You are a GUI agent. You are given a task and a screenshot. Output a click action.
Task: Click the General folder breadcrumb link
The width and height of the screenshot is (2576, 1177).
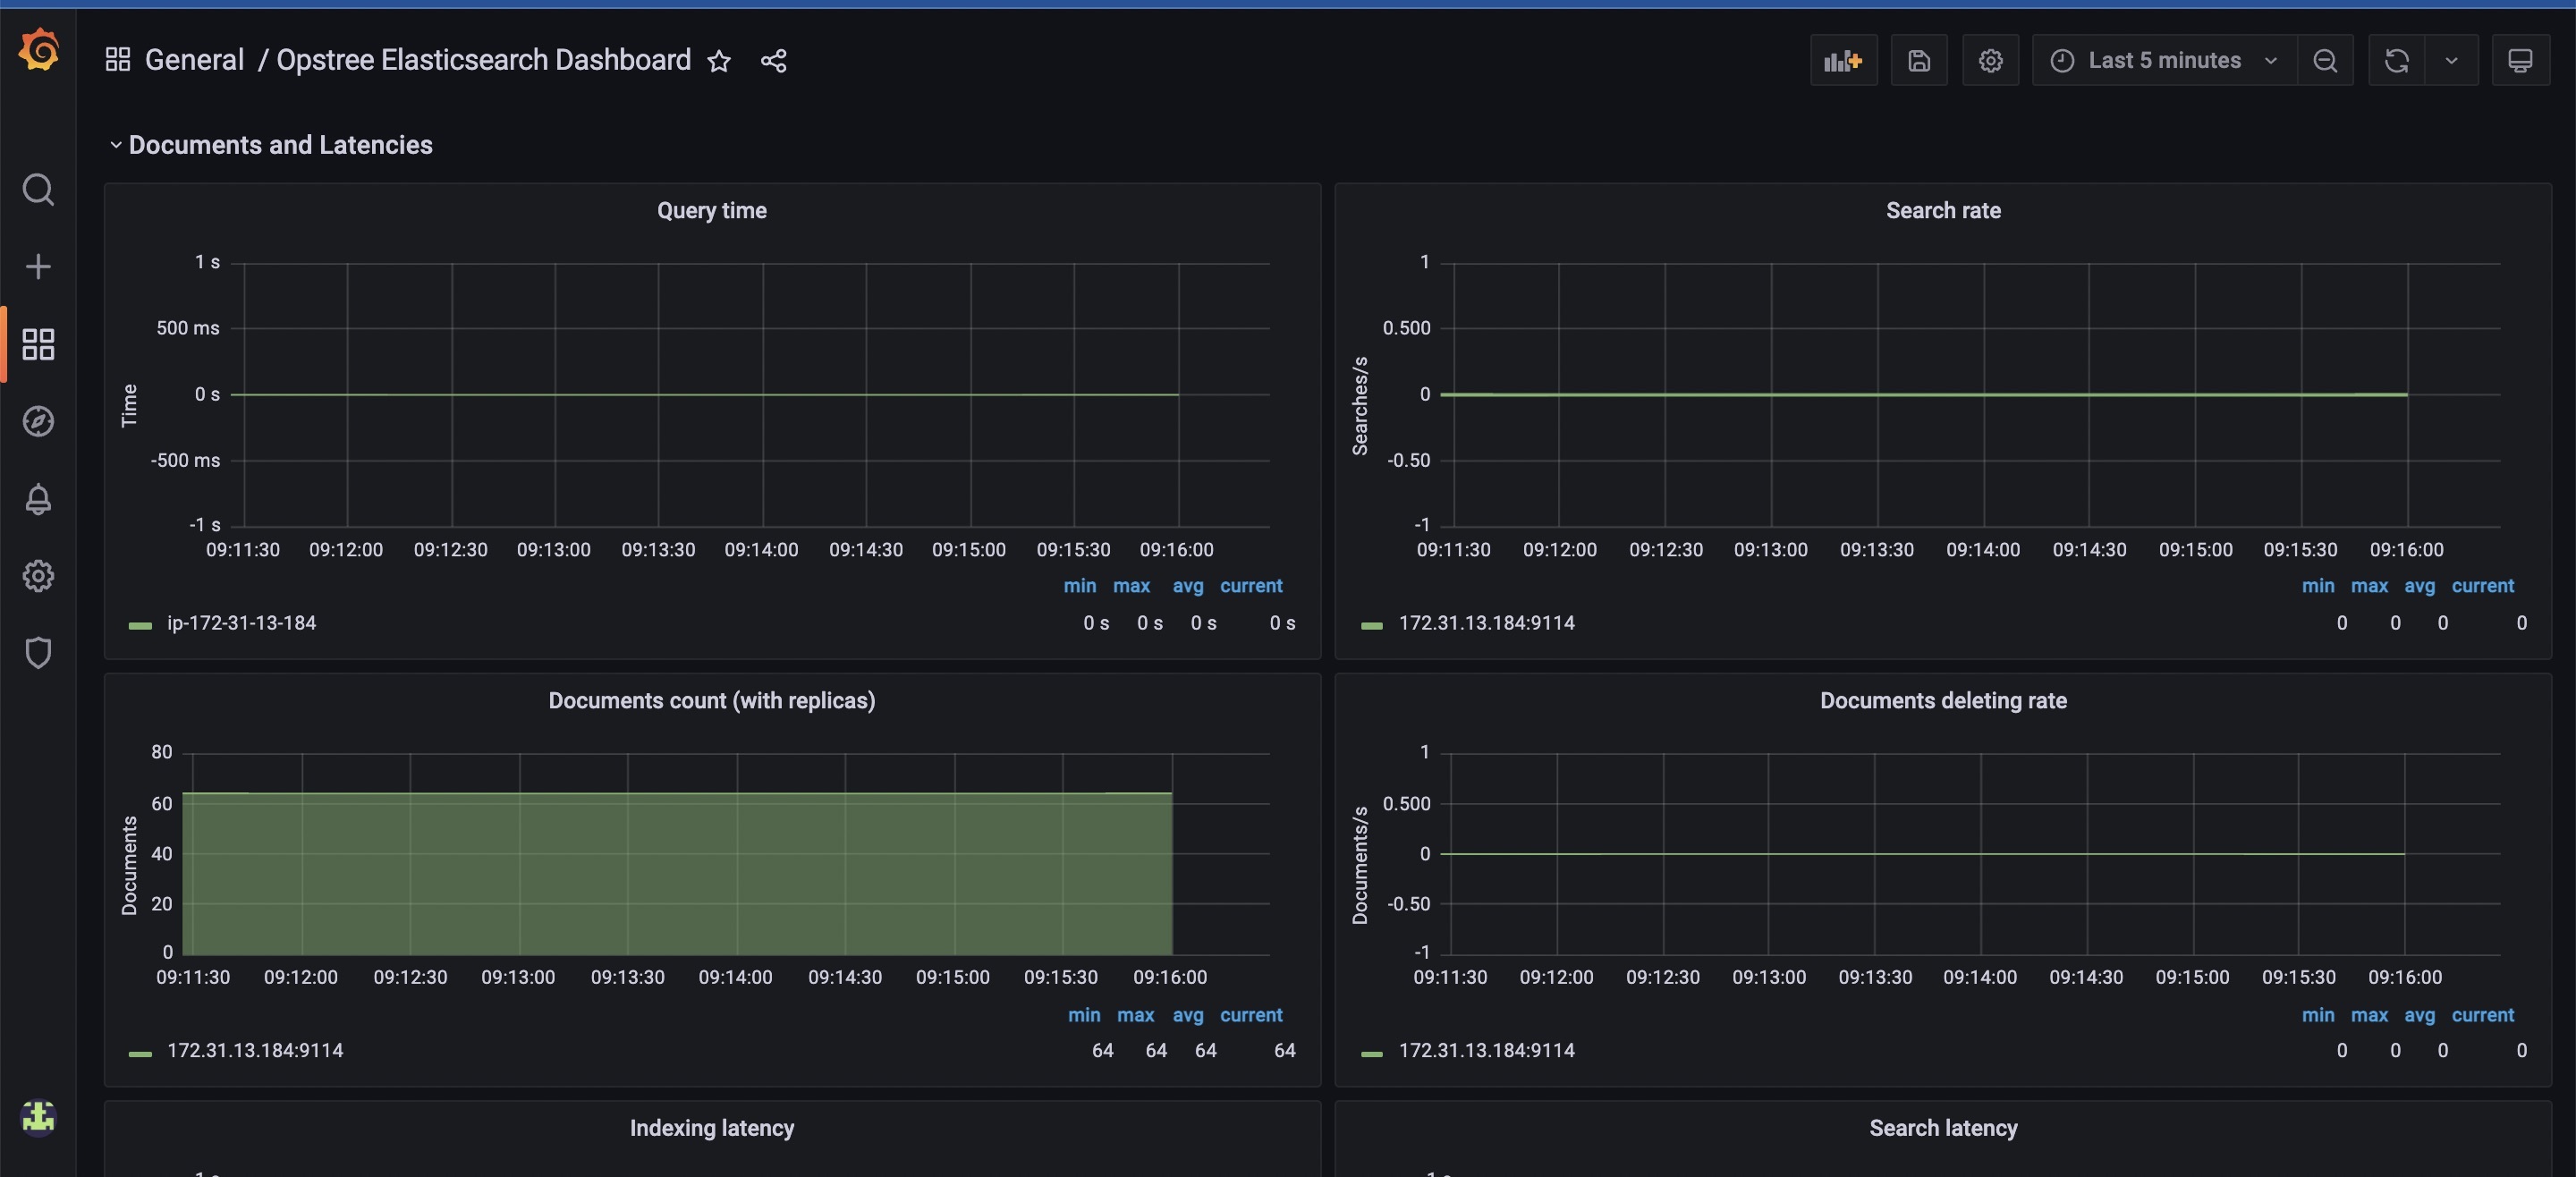click(194, 60)
